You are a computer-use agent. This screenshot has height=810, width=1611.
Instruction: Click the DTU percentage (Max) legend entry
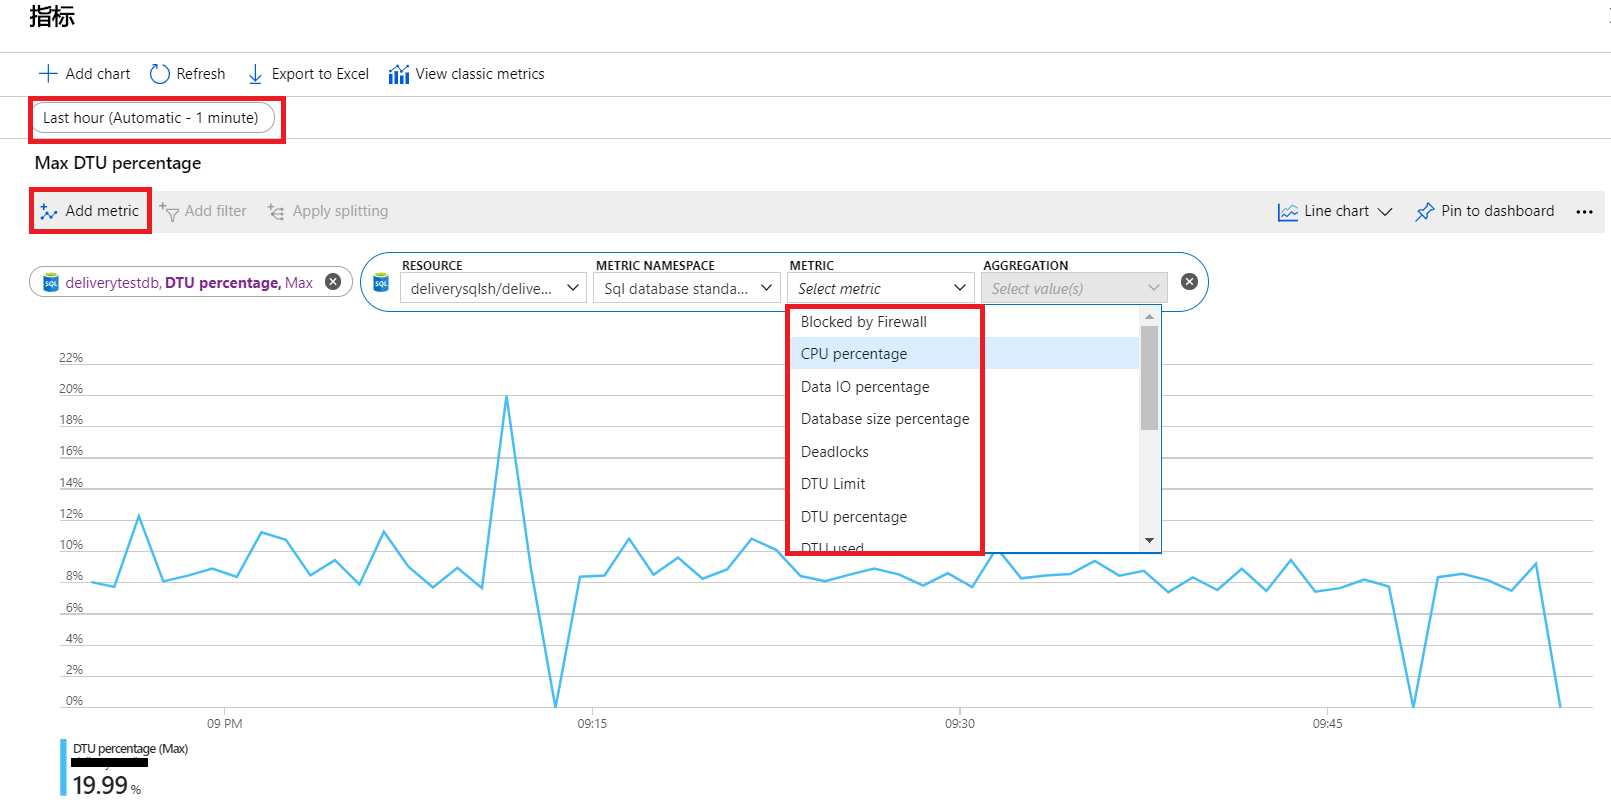pos(130,749)
